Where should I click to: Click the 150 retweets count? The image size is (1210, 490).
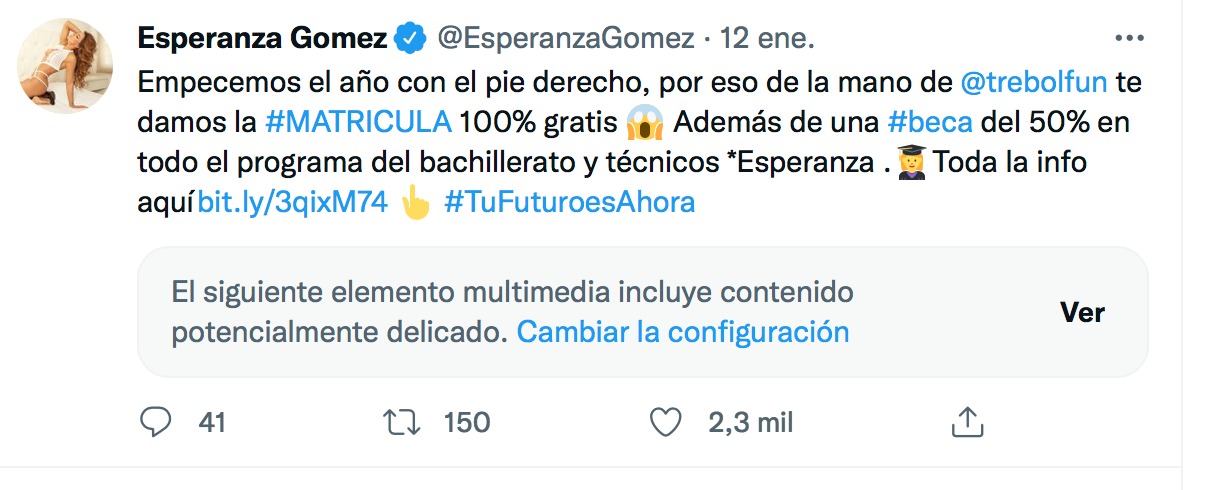click(x=466, y=422)
